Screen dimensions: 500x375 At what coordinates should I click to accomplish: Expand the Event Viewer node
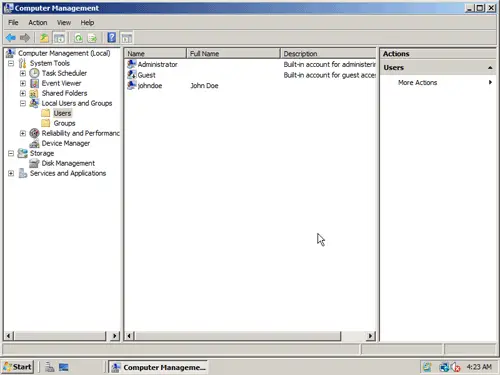(x=23, y=83)
